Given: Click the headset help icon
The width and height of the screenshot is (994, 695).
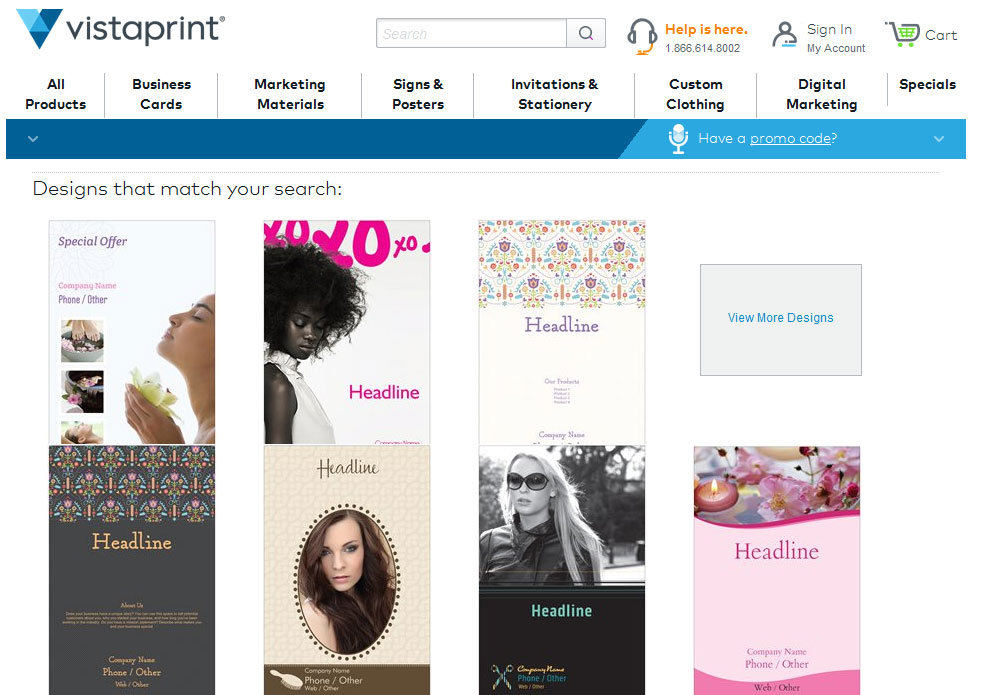Looking at the screenshot, I should coord(642,36).
